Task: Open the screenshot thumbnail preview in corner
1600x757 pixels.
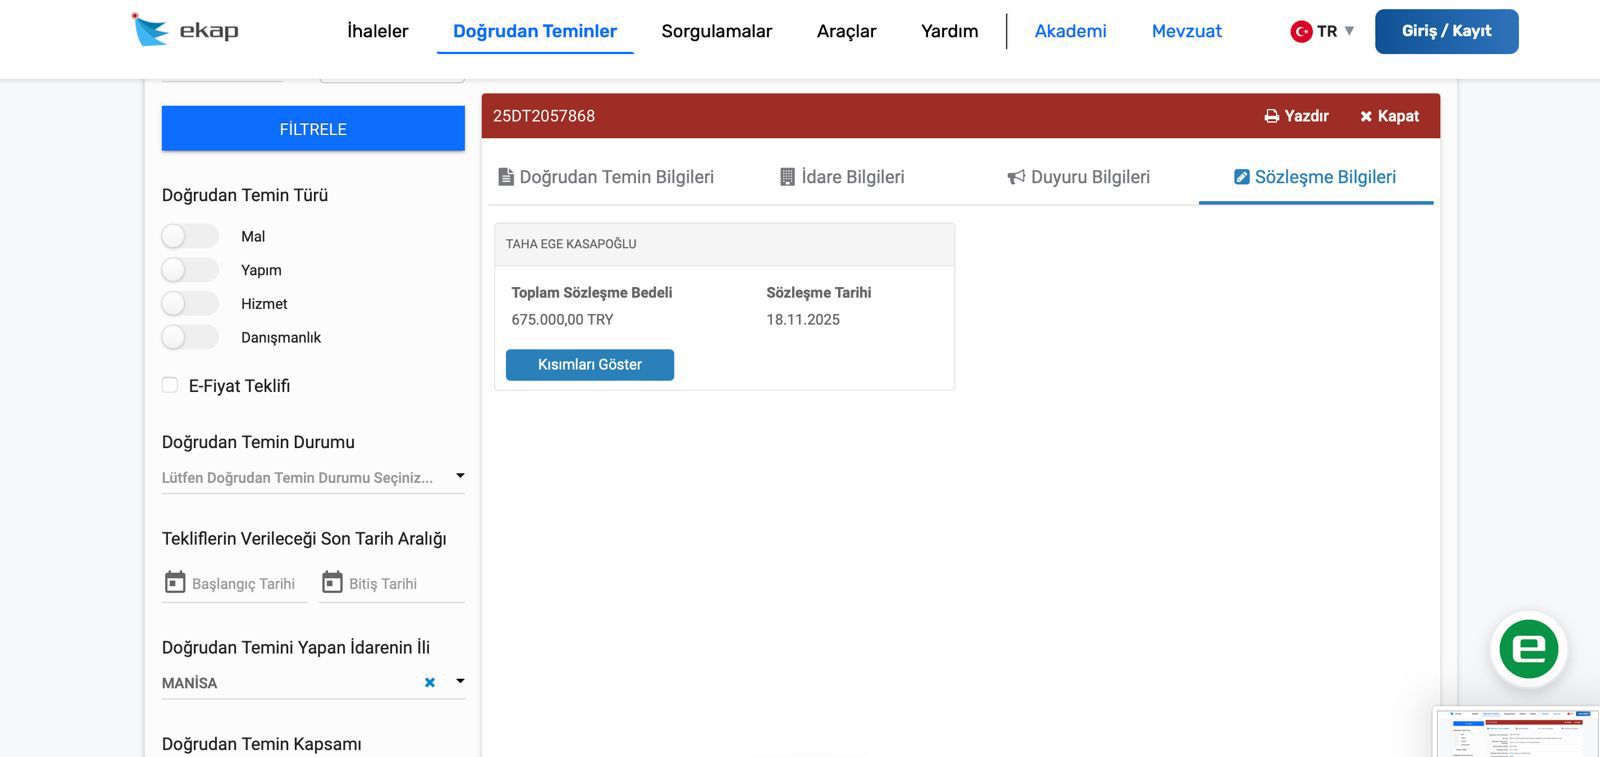Action: point(1516,732)
